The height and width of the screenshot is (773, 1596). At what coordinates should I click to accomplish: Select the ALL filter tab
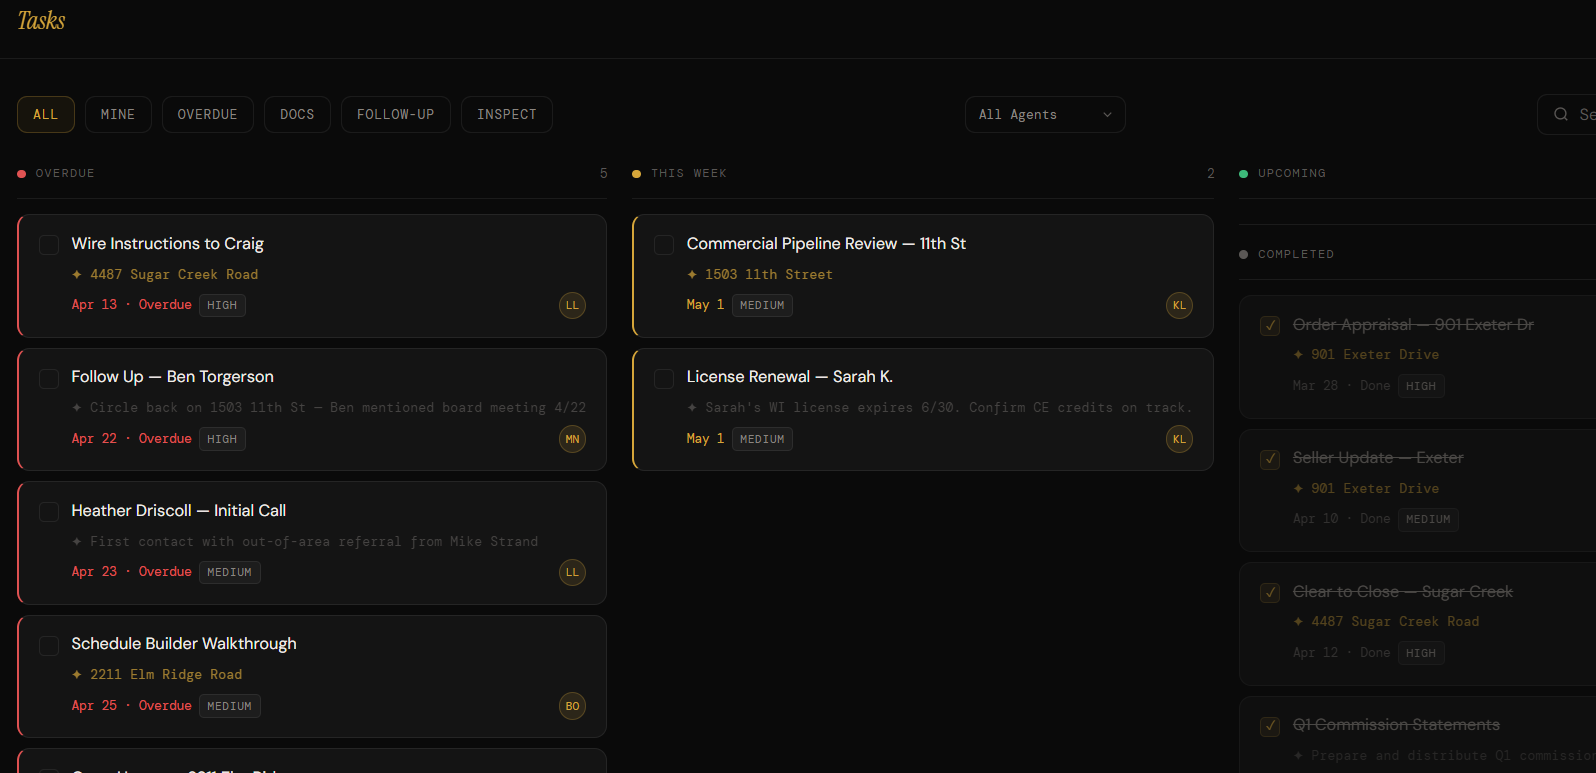tap(46, 115)
